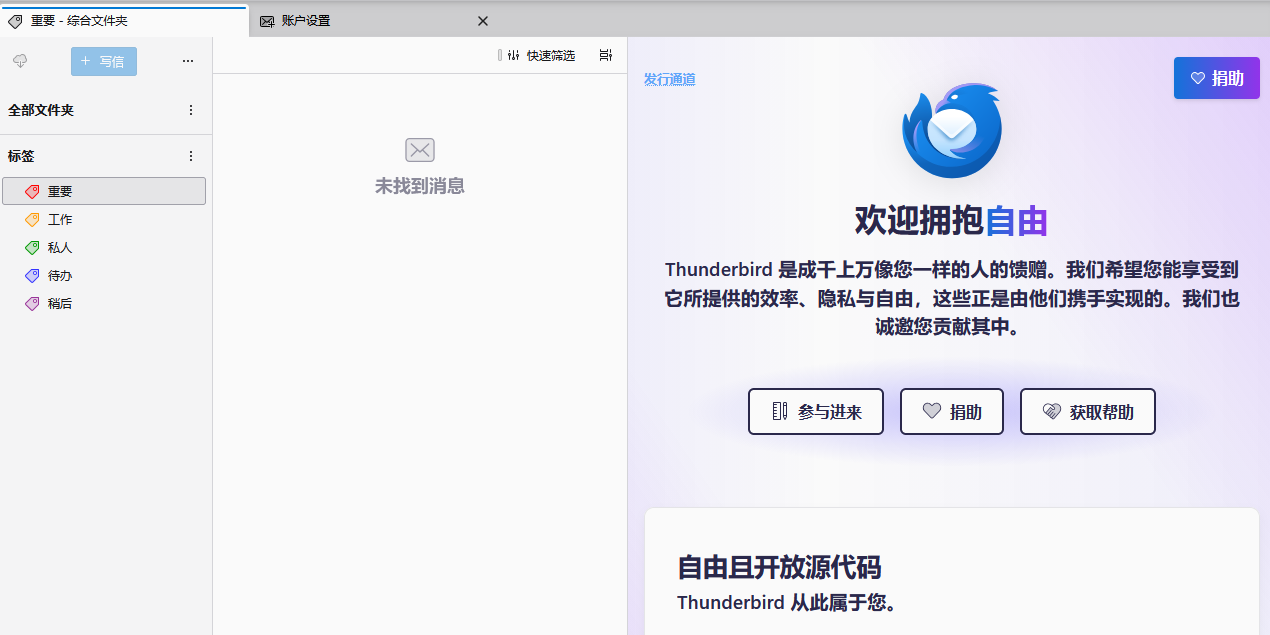Open 全部文件夹 section options menu

click(x=191, y=110)
